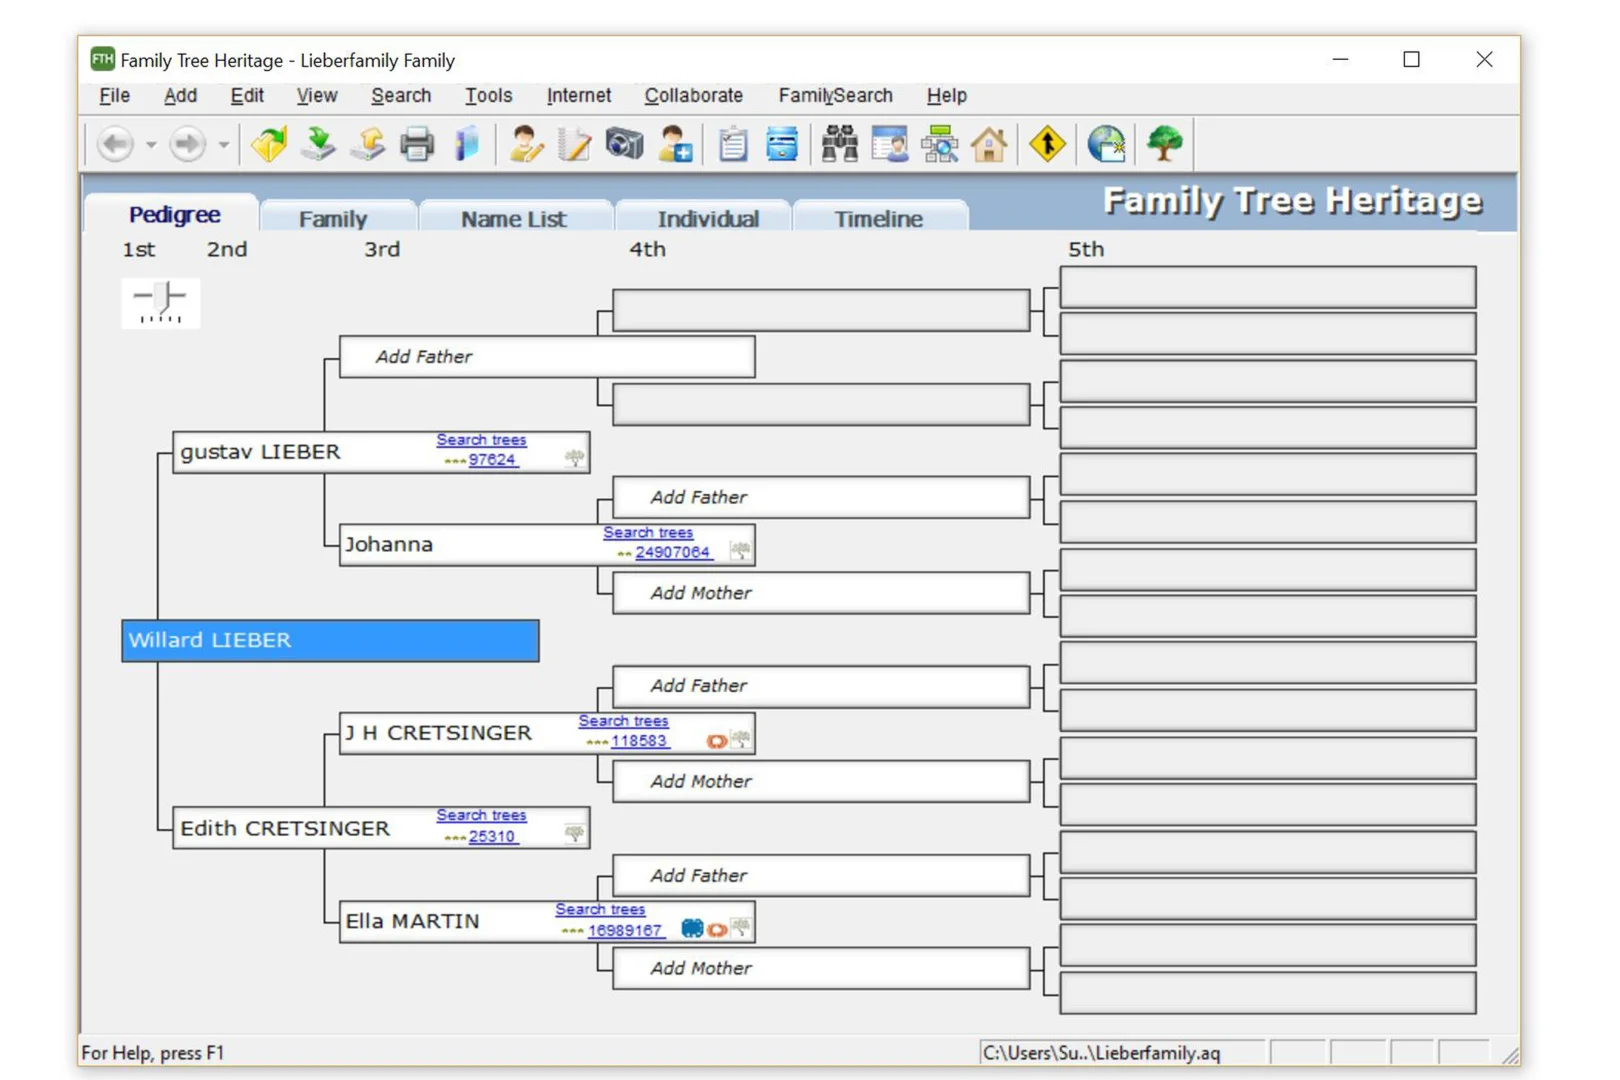1620x1080 pixels.
Task: Click the 16989167 link for Ella MARTIN
Action: [x=624, y=930]
